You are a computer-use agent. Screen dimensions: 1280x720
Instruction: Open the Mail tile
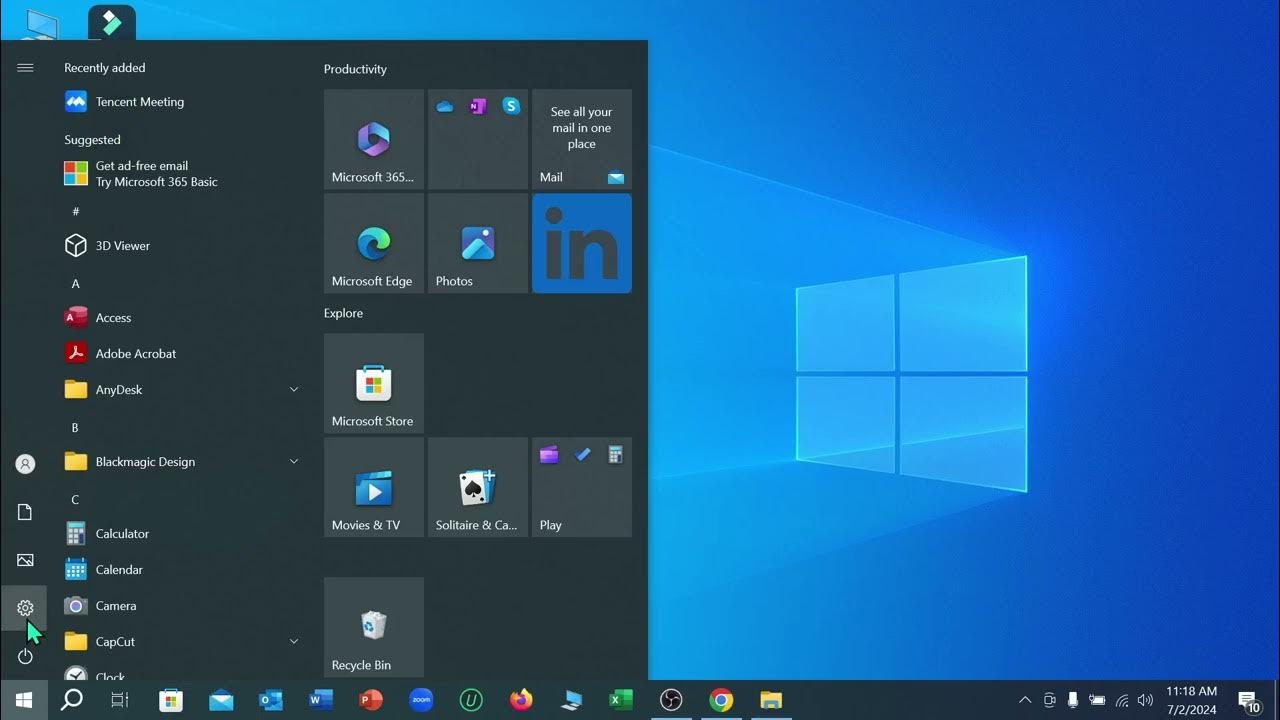pyautogui.click(x=582, y=139)
